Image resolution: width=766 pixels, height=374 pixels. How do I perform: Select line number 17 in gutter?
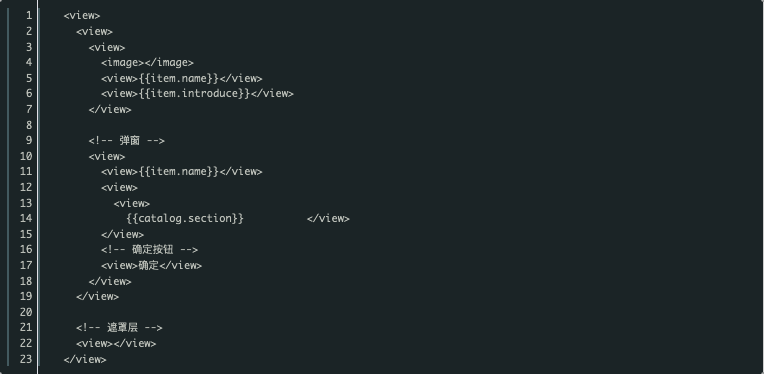(x=26, y=265)
